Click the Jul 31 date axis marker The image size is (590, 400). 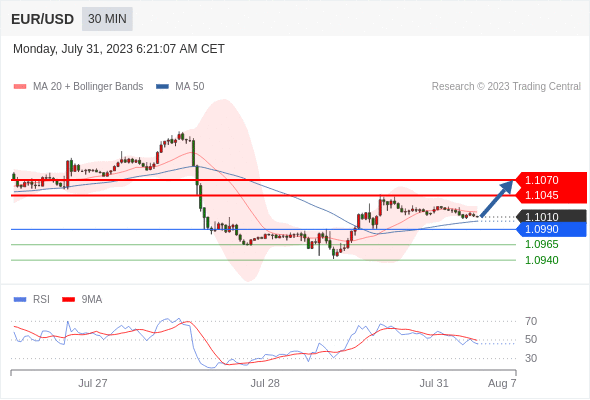coord(434,383)
